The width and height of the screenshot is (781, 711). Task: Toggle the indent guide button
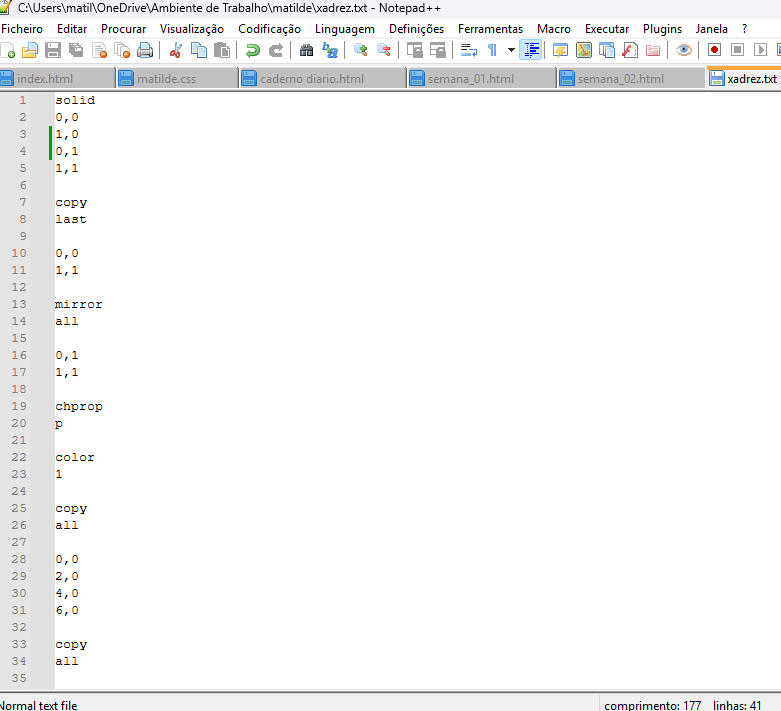[531, 50]
